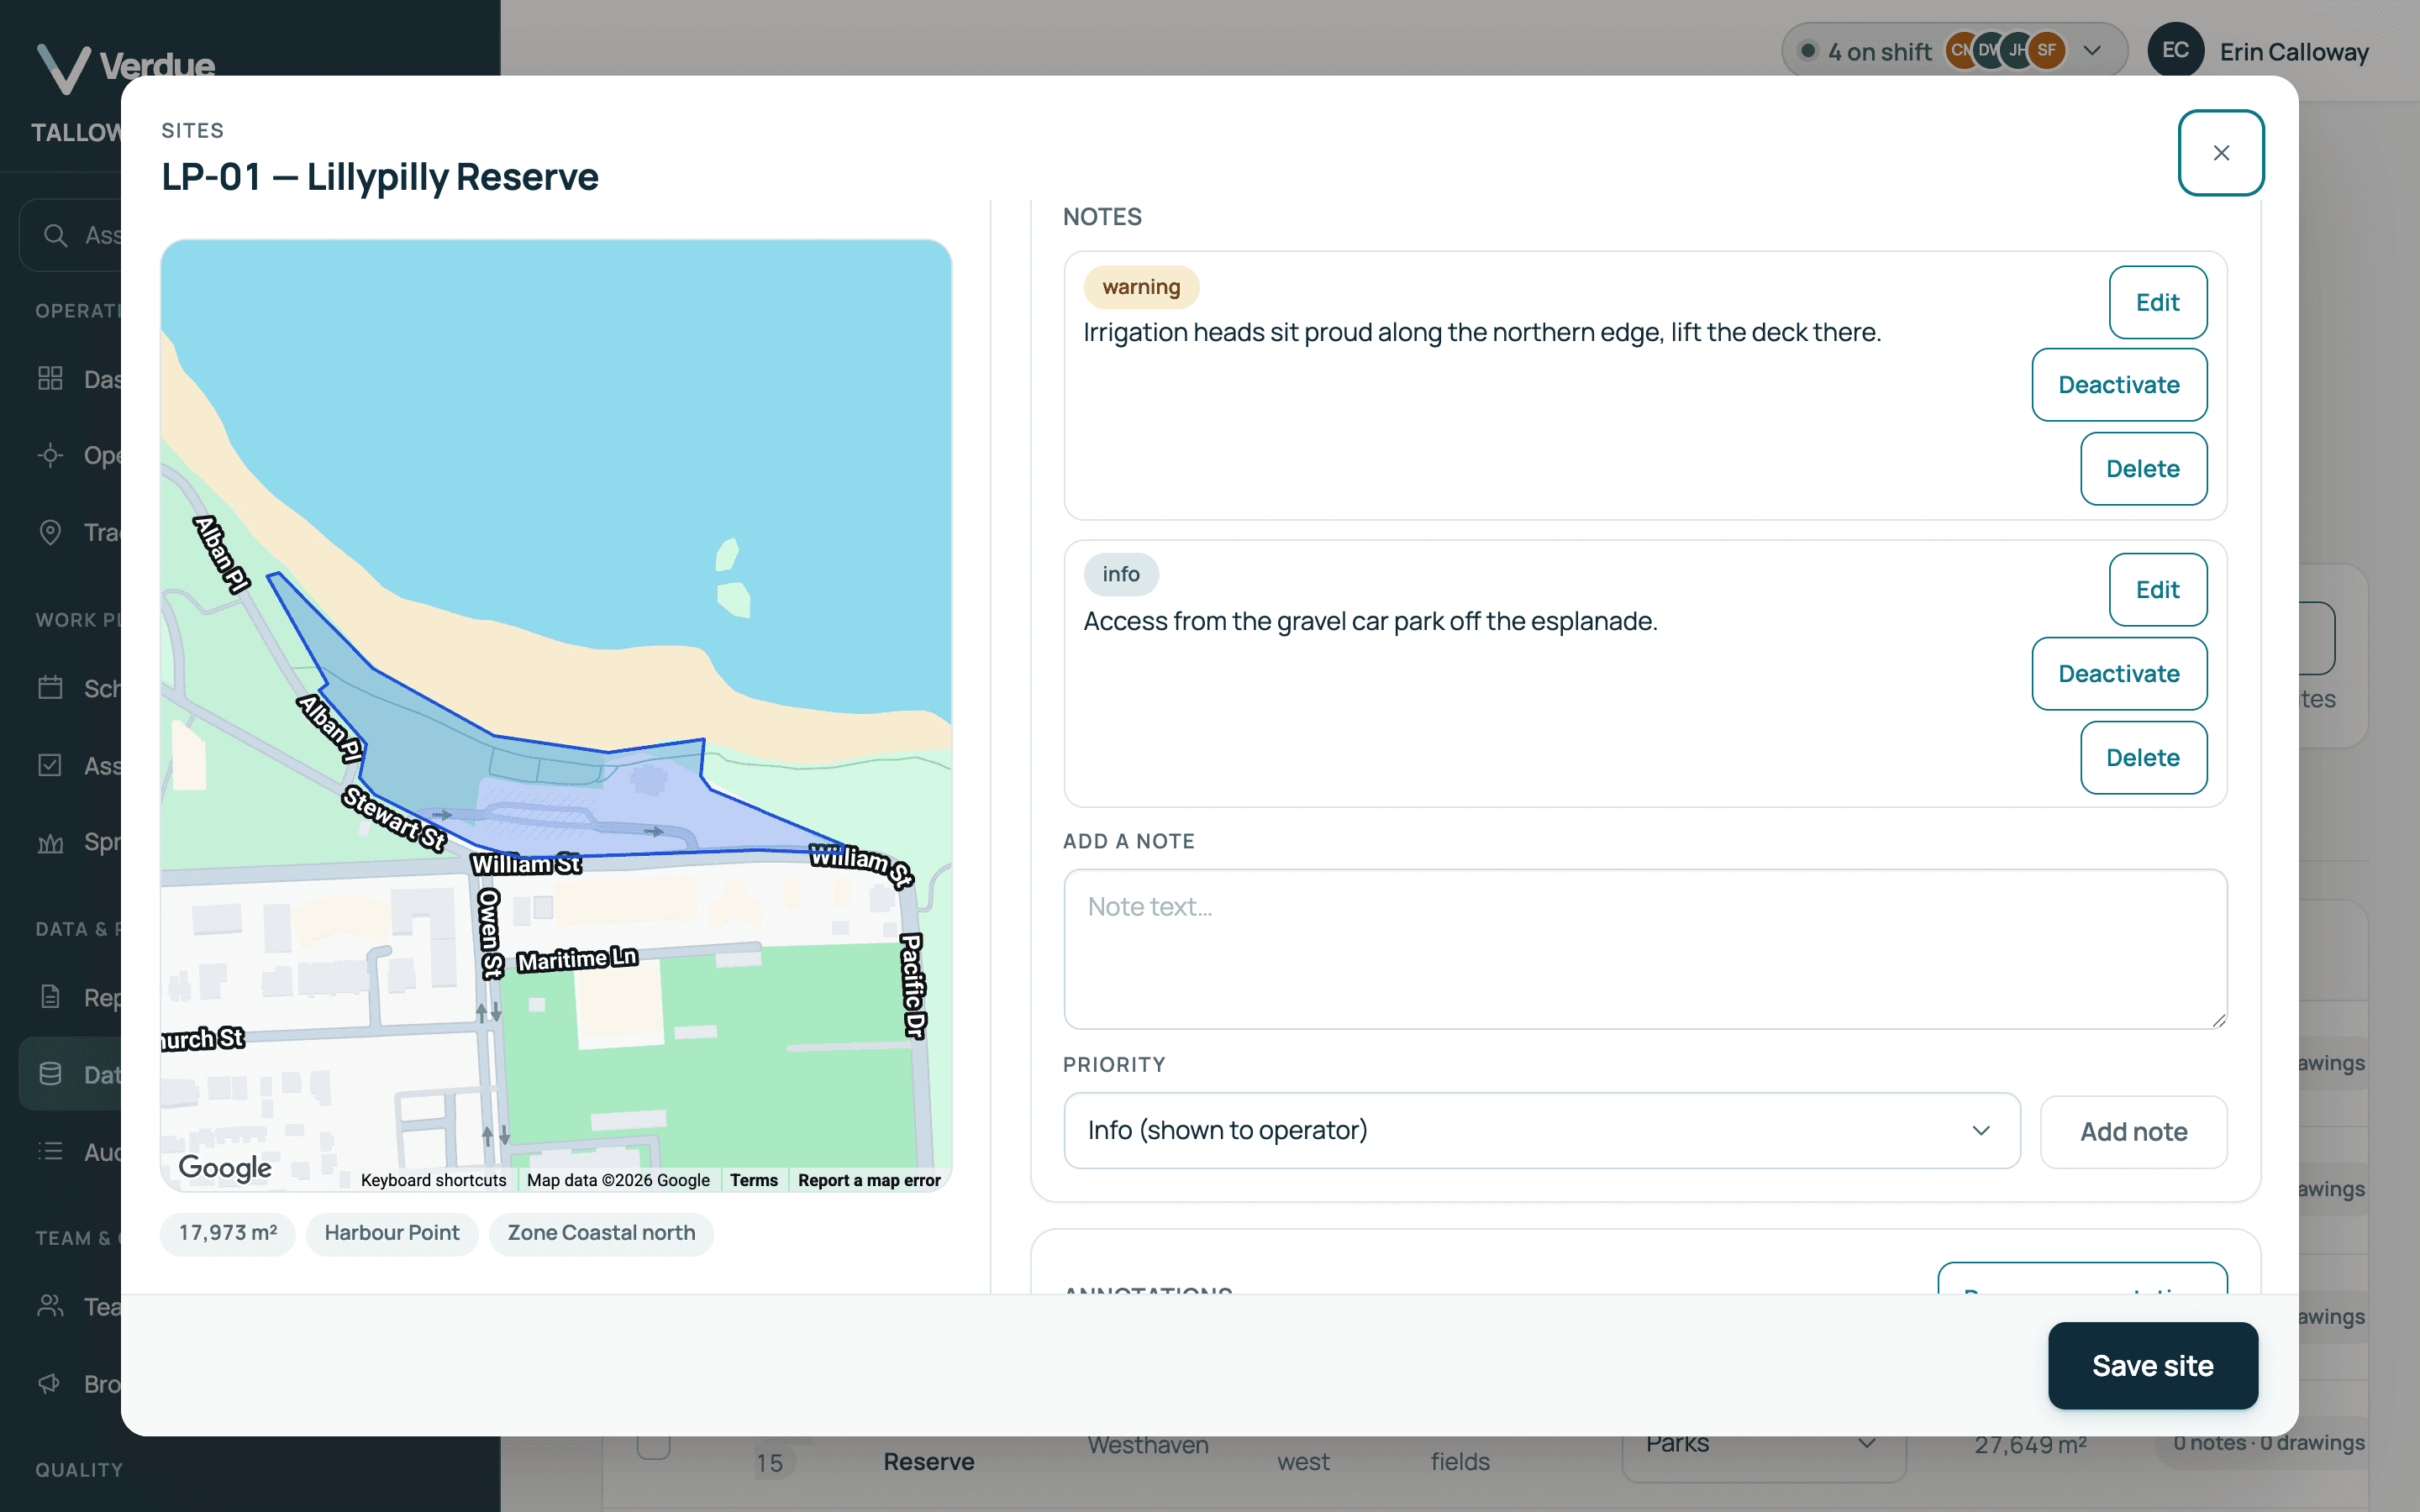Open Keyboard shortcuts on the map
The width and height of the screenshot is (2420, 1512).
click(x=433, y=1180)
